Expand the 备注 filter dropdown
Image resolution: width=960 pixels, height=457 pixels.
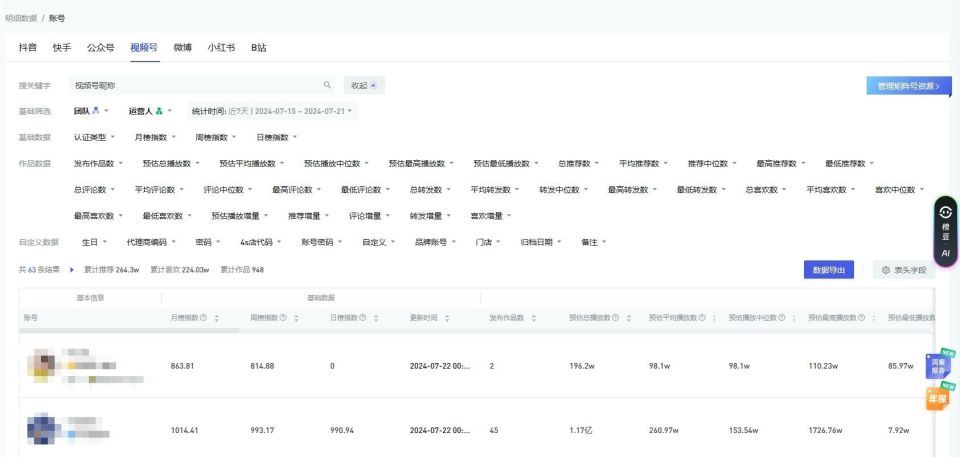[x=593, y=242]
